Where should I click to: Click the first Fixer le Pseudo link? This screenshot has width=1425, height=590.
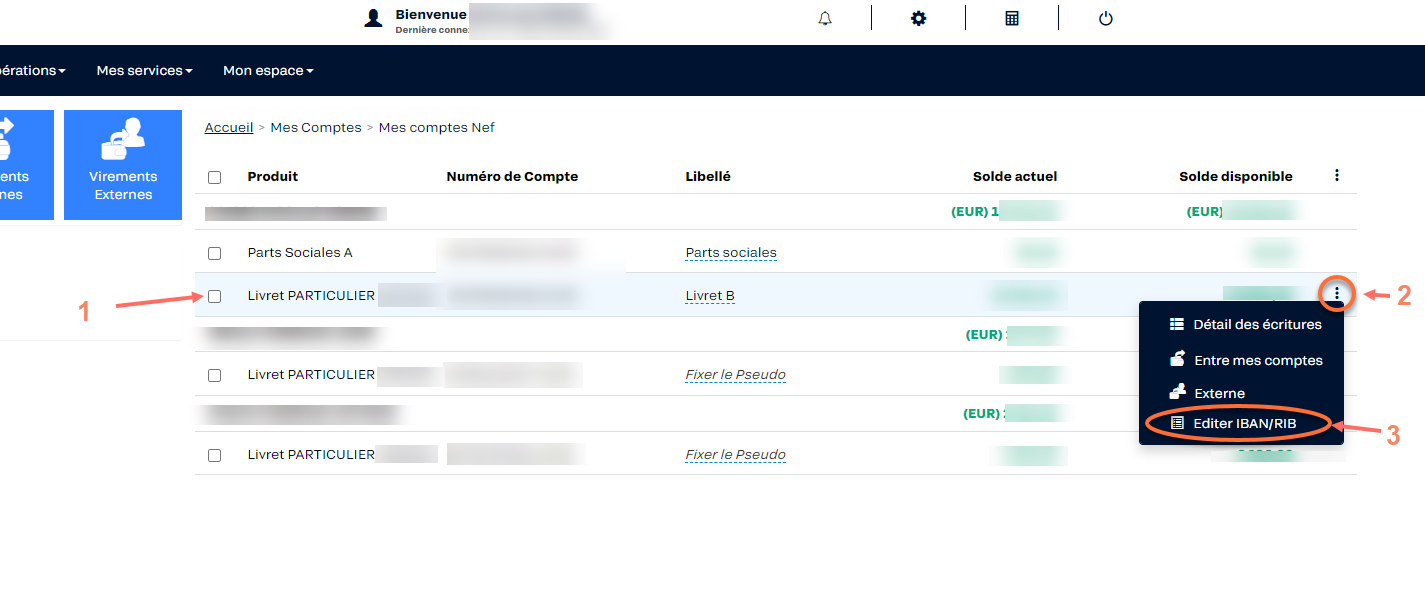tap(735, 375)
